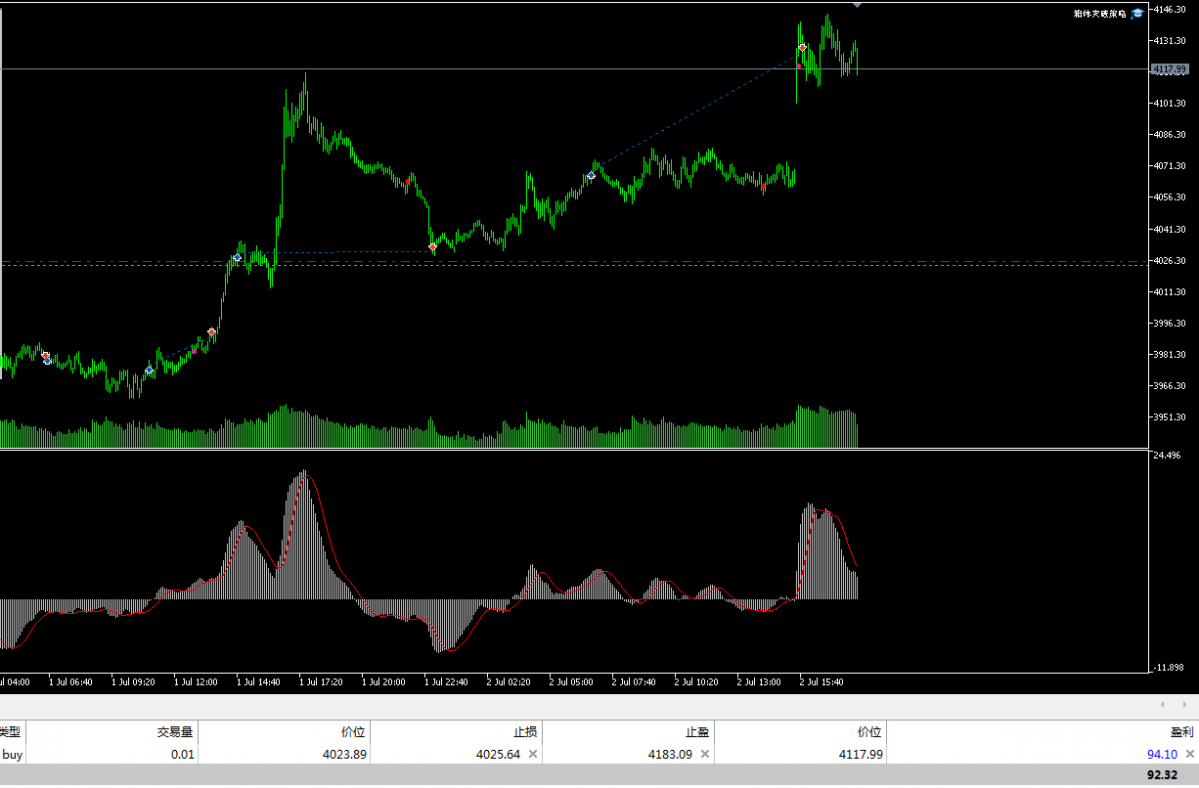Sort by the 盈利 column header
1199x788 pixels.
[x=1181, y=732]
